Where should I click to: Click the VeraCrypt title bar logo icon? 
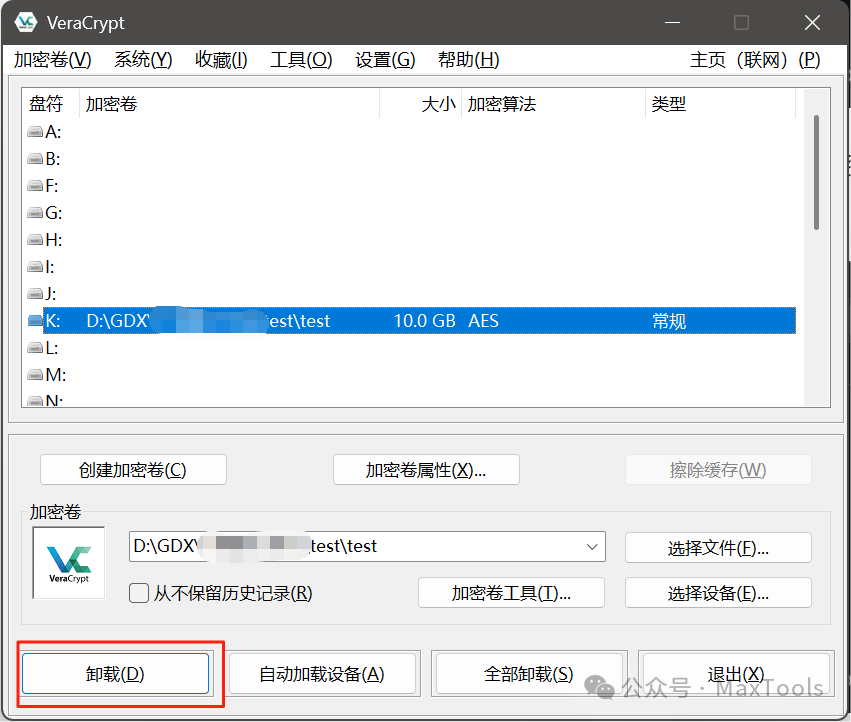coord(26,22)
